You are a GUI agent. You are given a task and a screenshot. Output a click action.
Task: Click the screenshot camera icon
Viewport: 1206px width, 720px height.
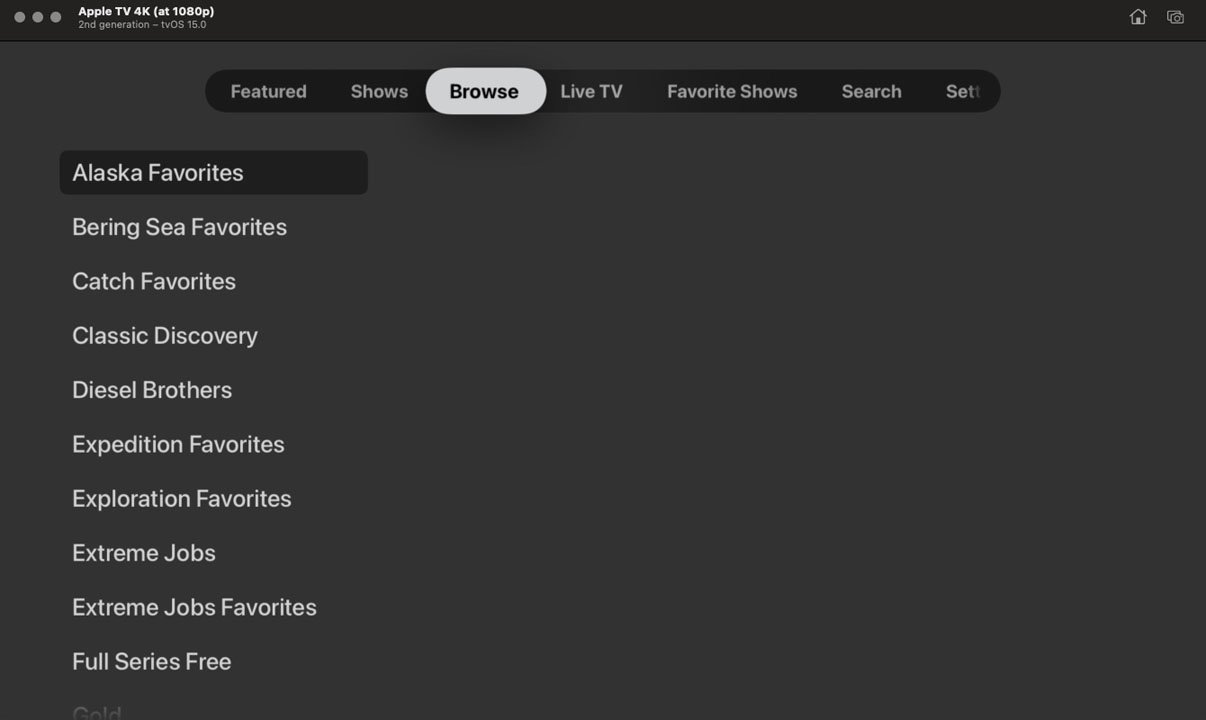[x=1175, y=17]
